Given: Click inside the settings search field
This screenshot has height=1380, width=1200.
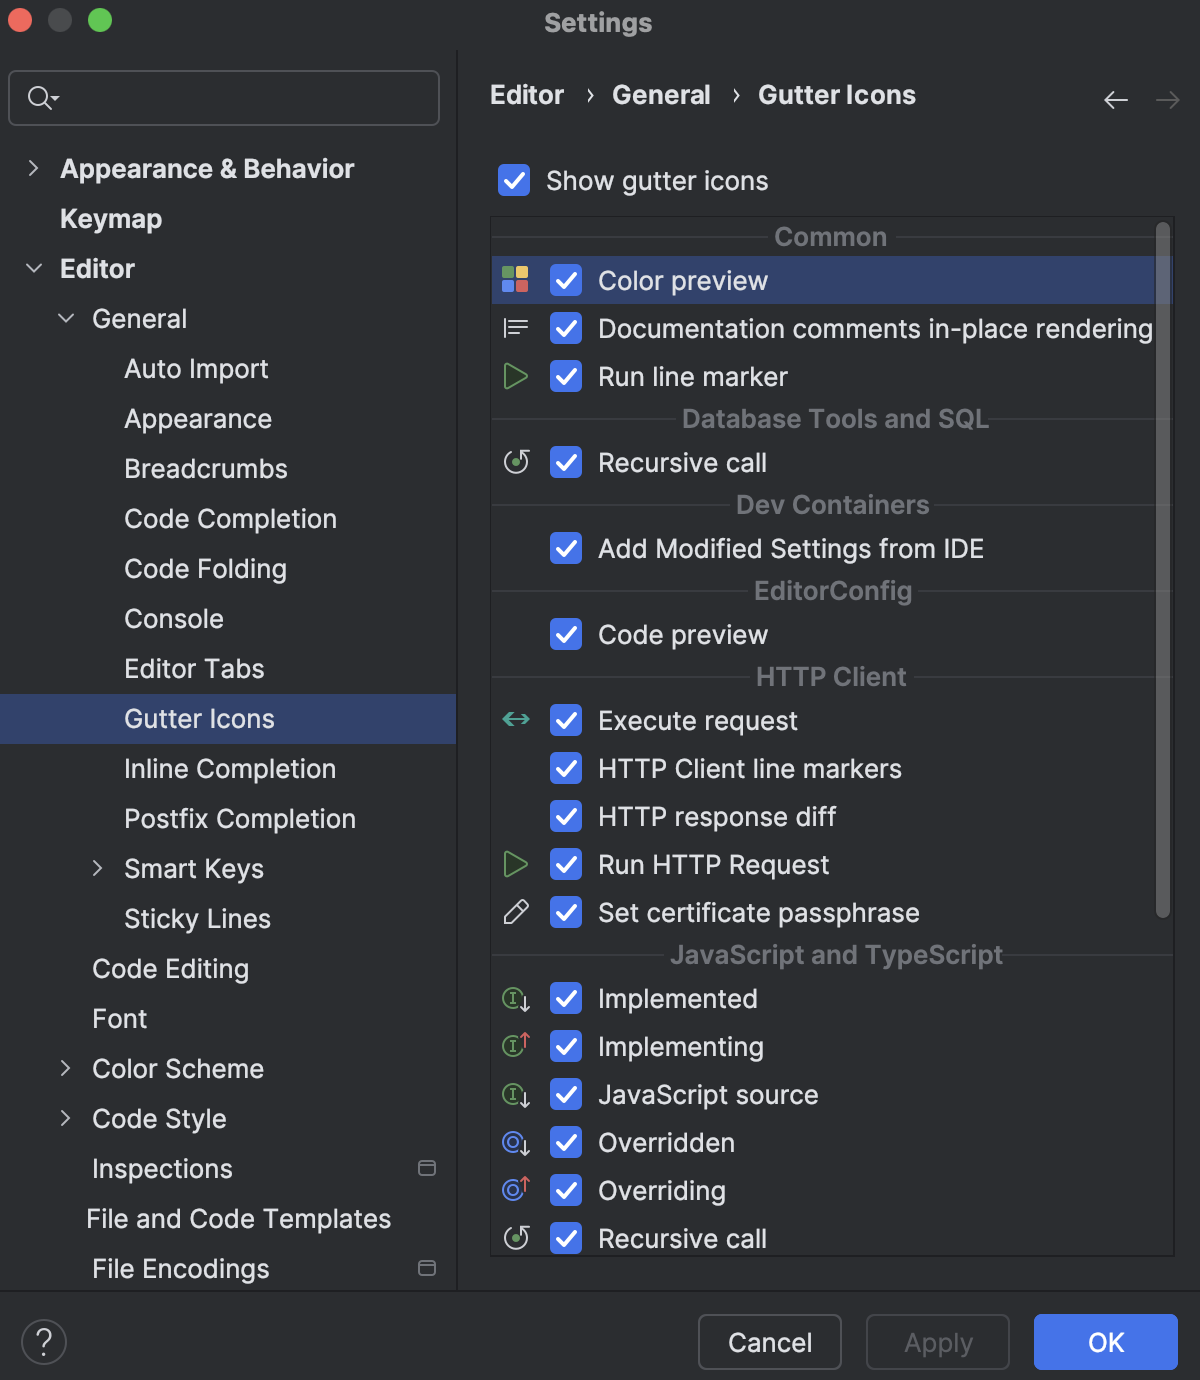Looking at the screenshot, I should (223, 98).
